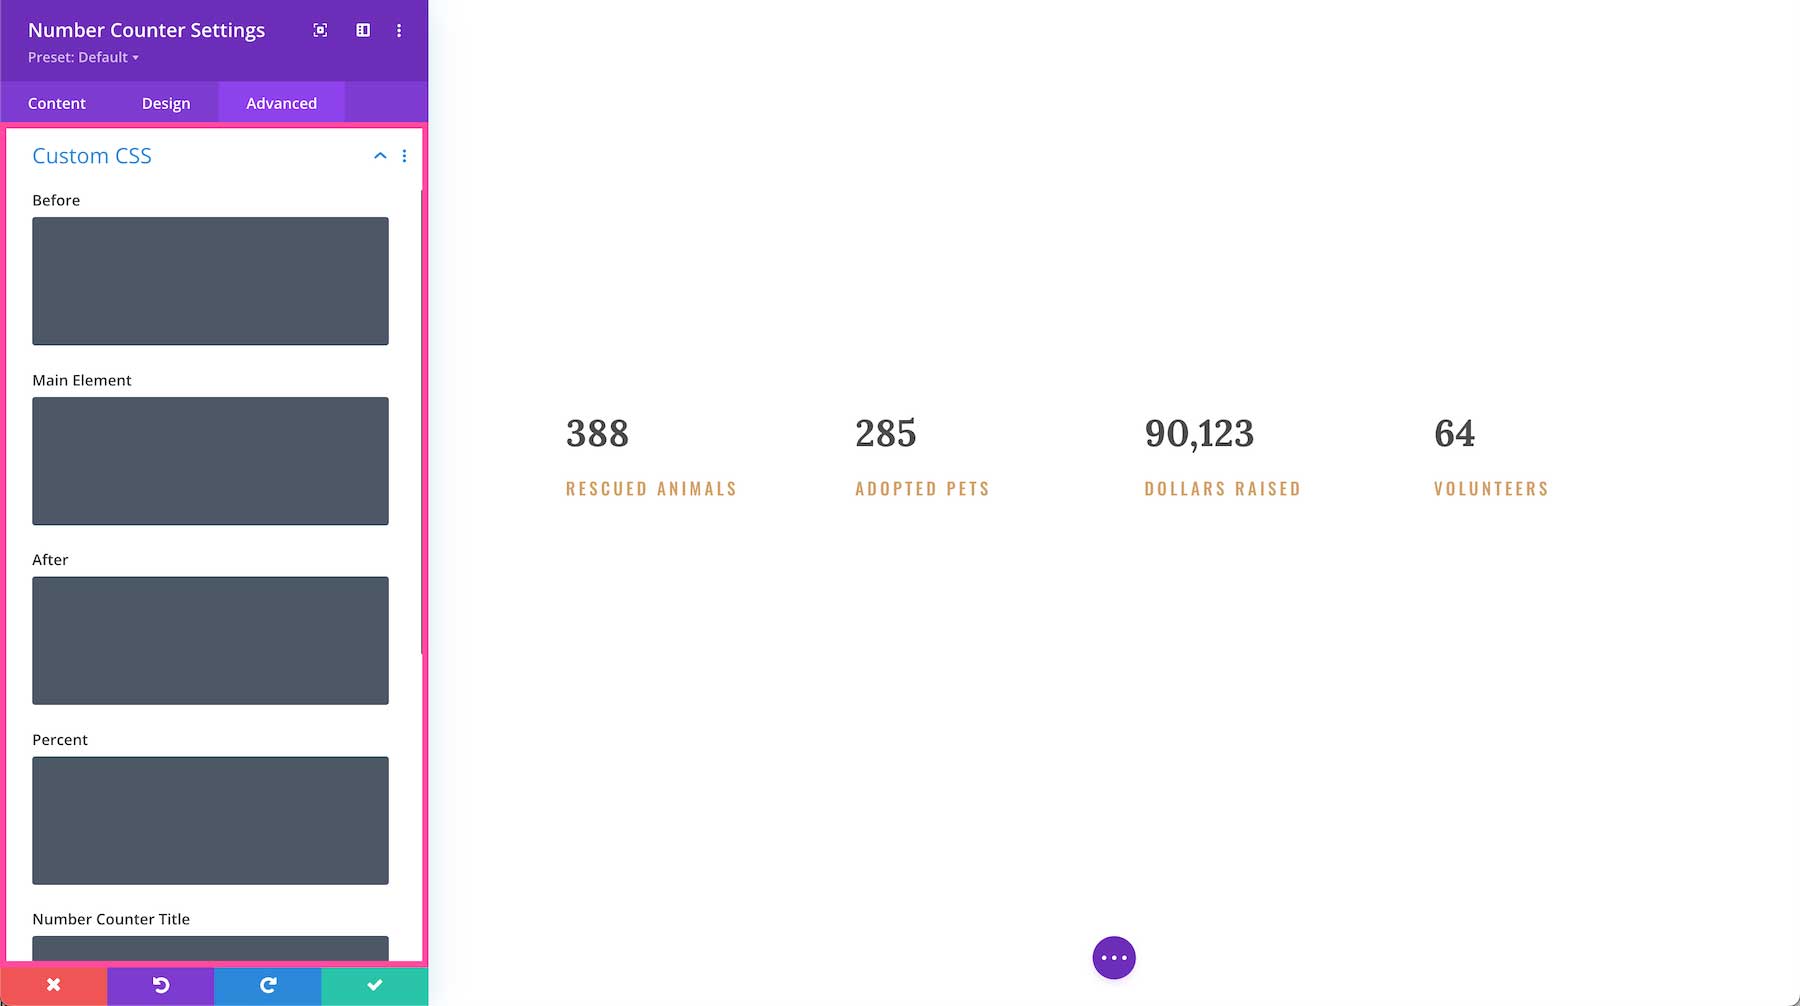Screen dimensions: 1800x1006
Task: Open the floating purple ellipsis builder button
Action: [1113, 957]
